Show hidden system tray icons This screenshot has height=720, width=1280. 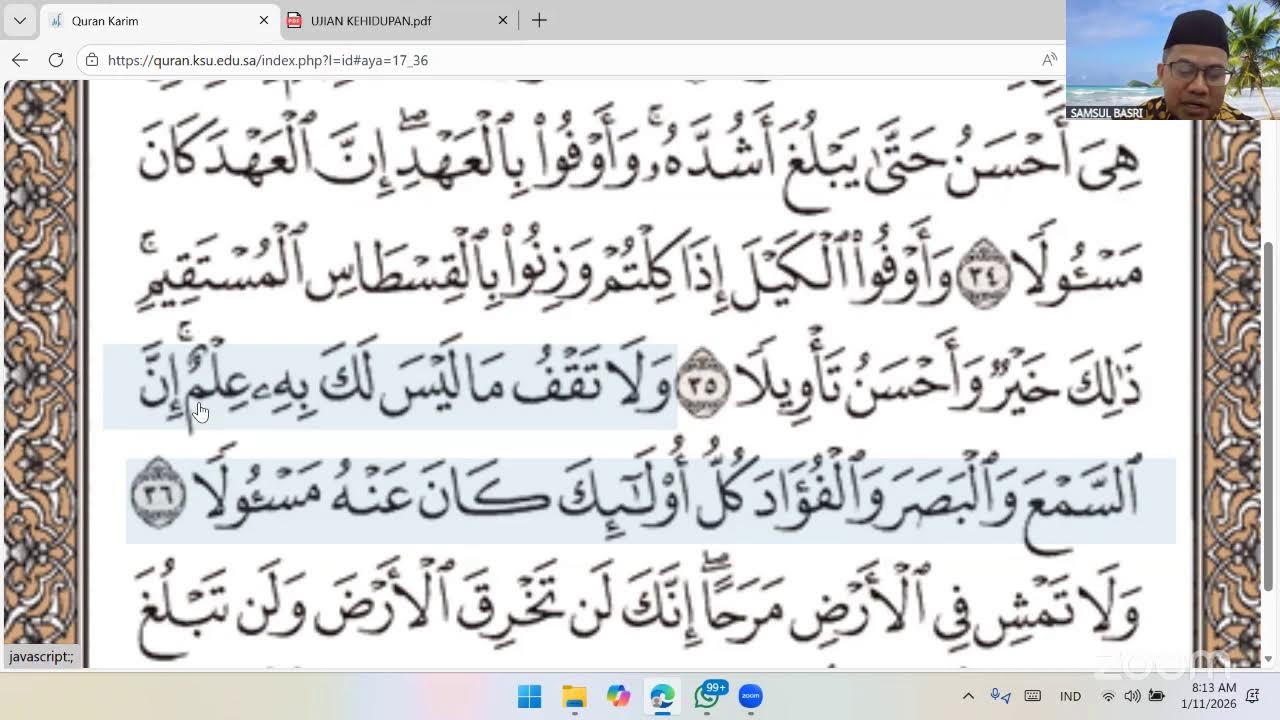click(x=968, y=696)
